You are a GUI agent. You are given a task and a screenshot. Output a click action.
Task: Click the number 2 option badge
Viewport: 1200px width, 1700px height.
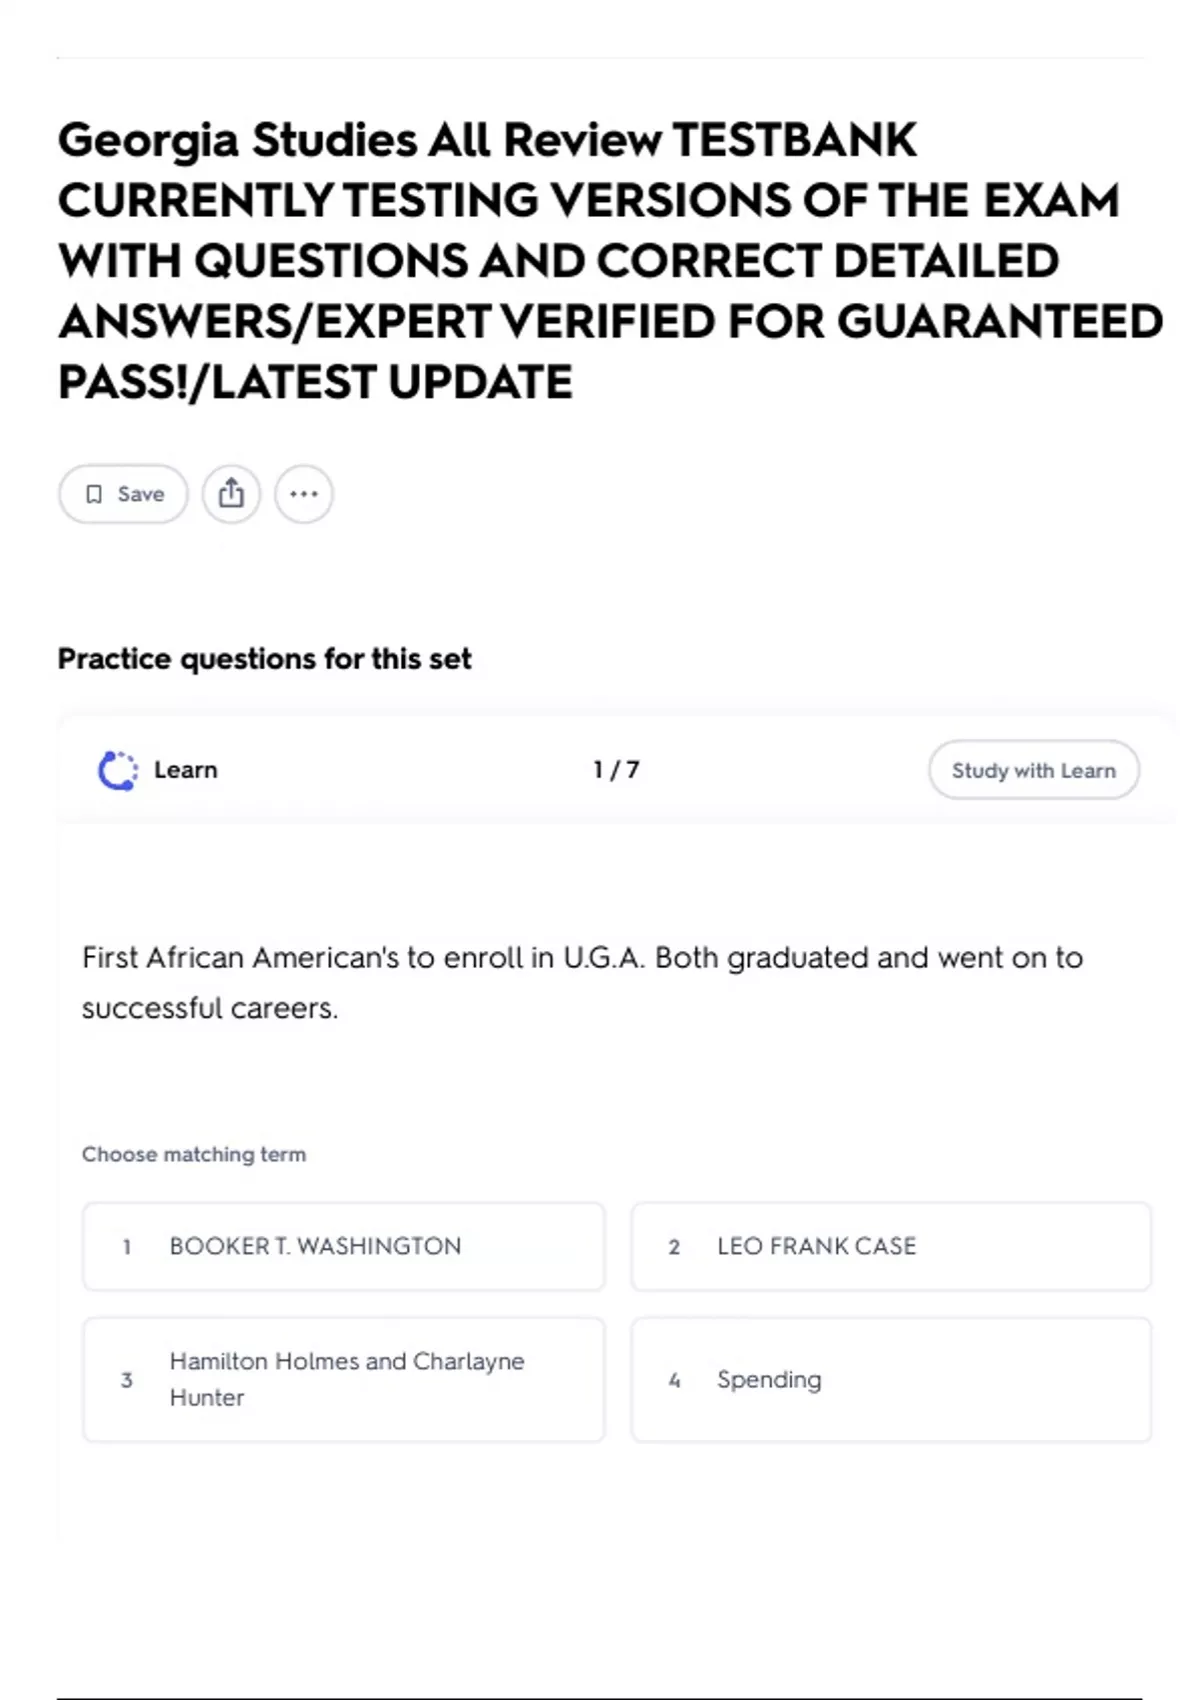click(674, 1247)
